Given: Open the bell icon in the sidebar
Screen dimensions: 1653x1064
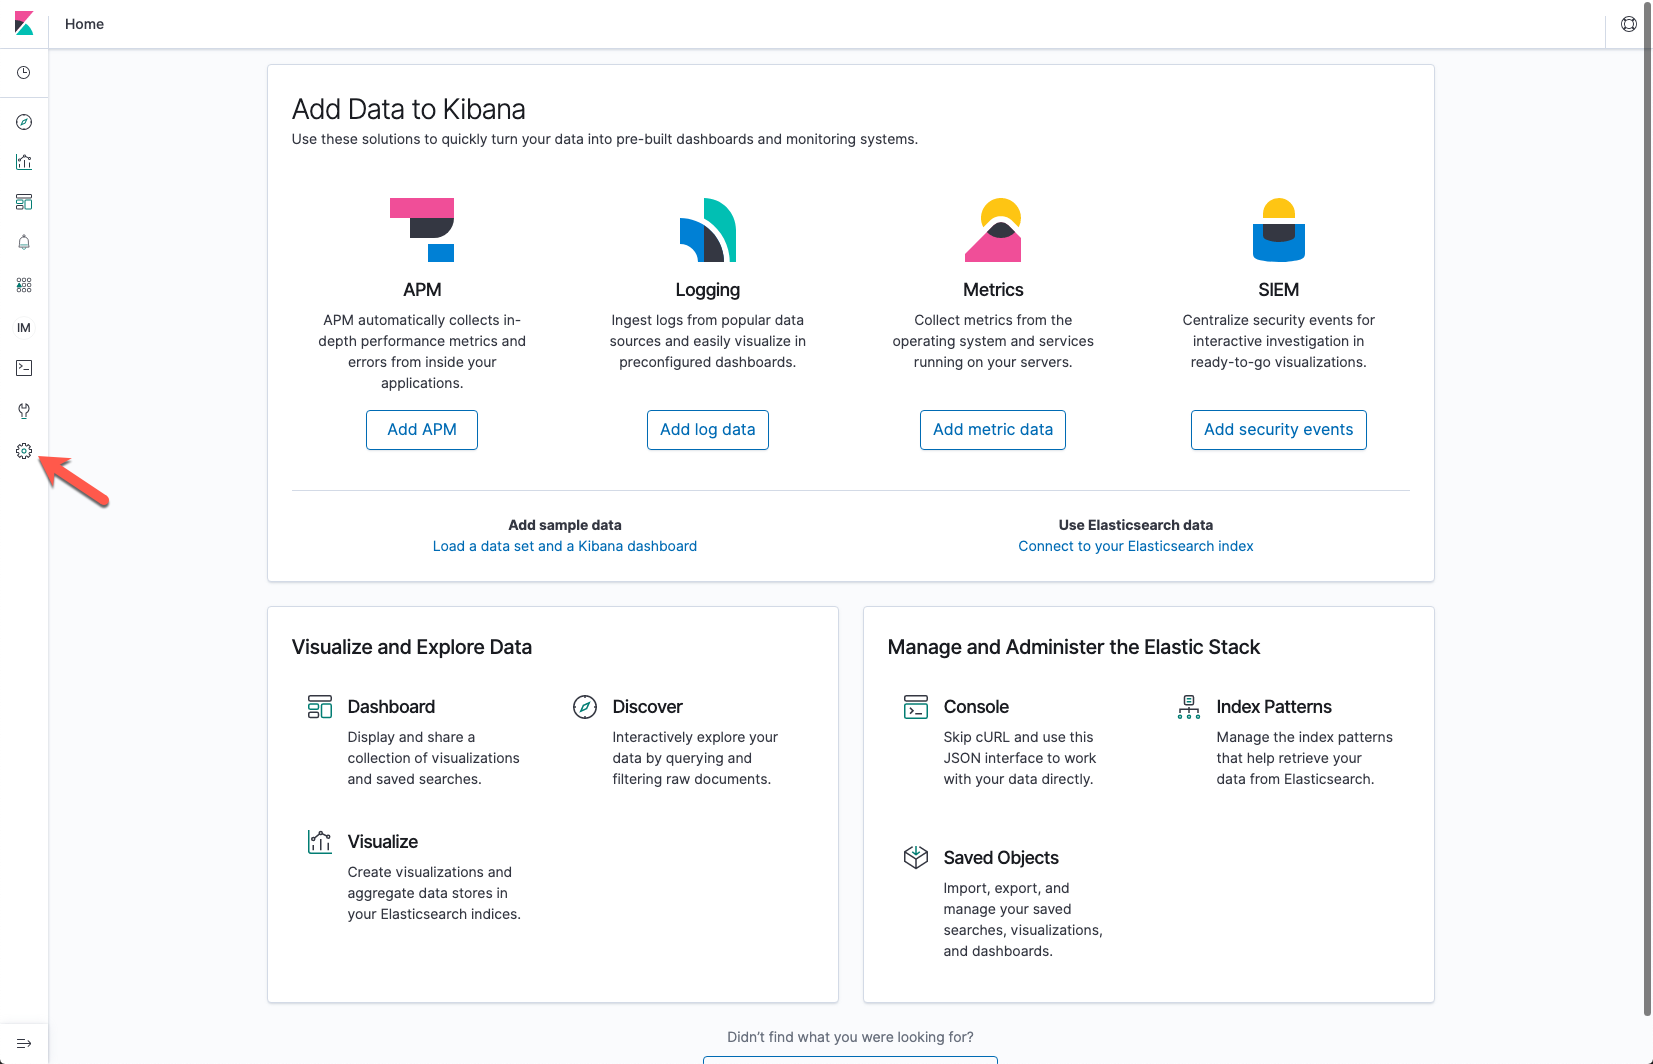Looking at the screenshot, I should coord(24,242).
